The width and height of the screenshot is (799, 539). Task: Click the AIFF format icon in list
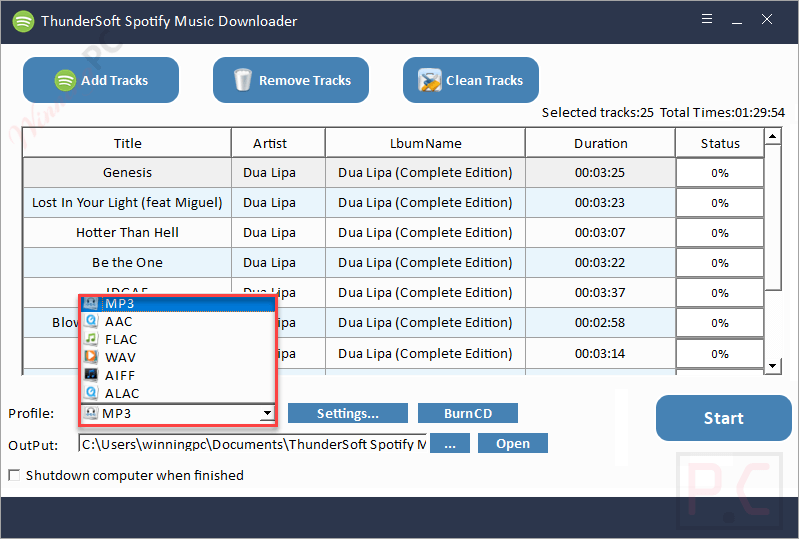coord(91,375)
